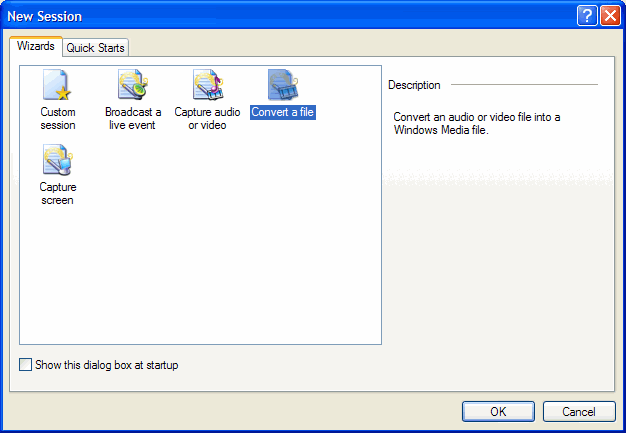Click 'Show this dialog box at startup' label

[106, 366]
